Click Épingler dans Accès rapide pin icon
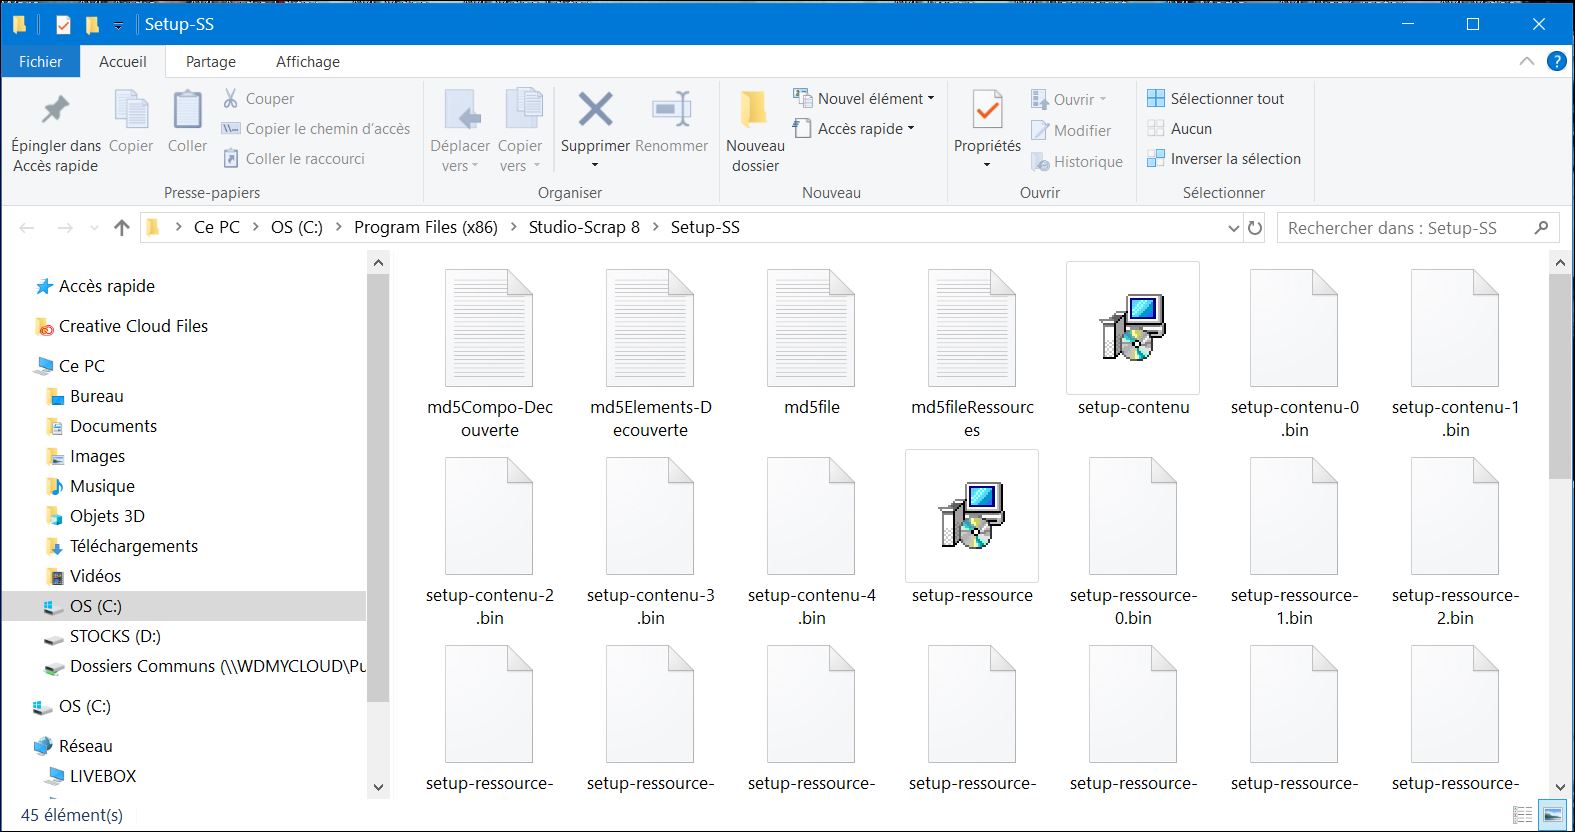Image resolution: width=1575 pixels, height=832 pixels. pos(56,110)
